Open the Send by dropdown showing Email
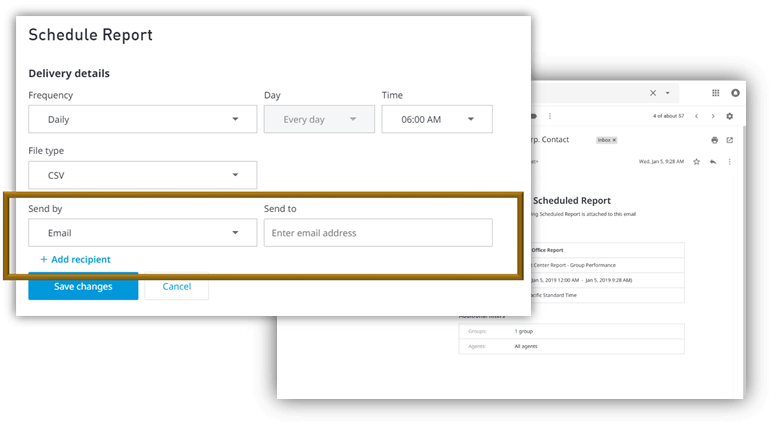 (x=142, y=233)
